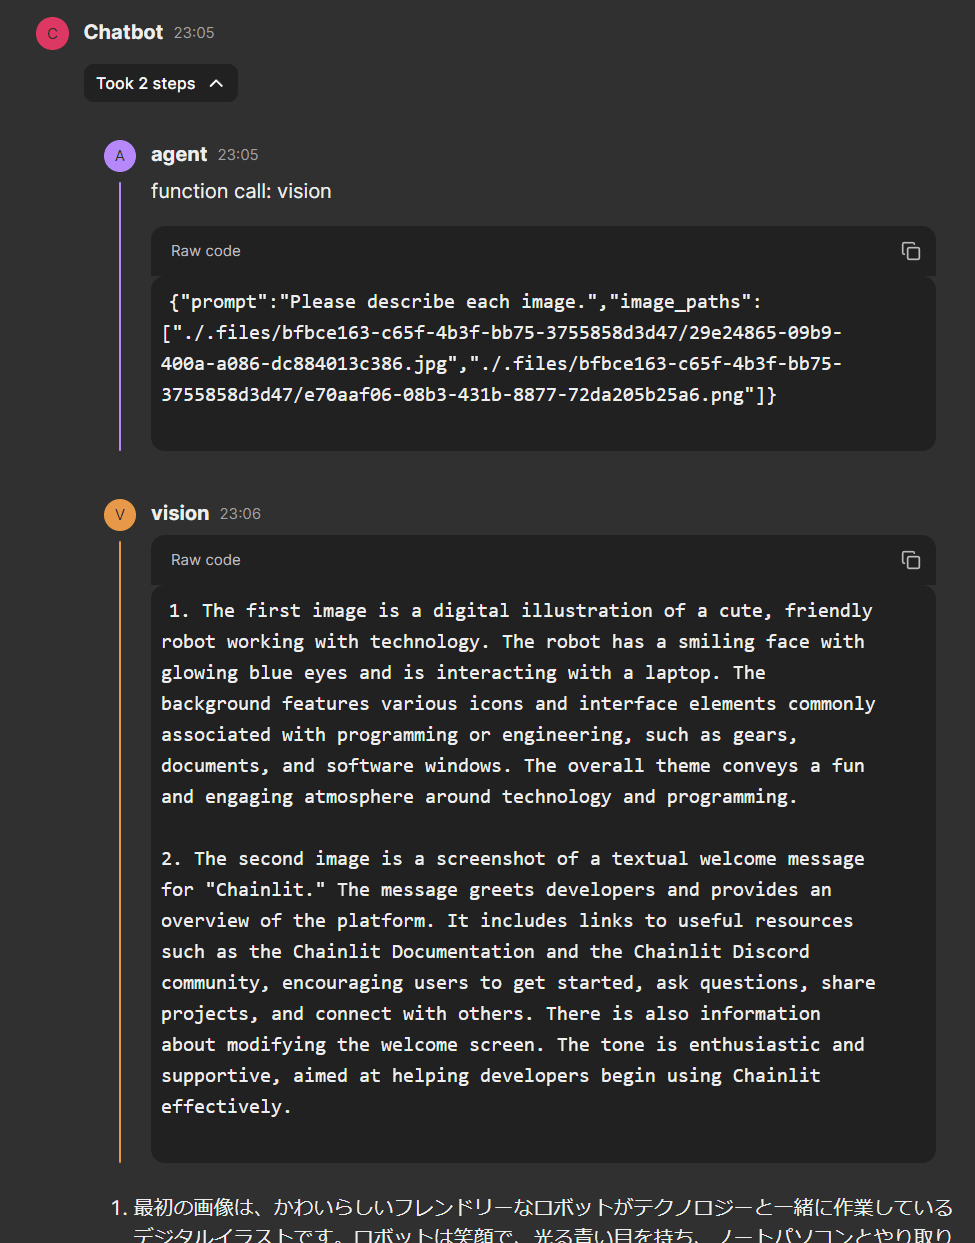
Task: Click the 23:05 timestamp beside agent
Action: click(238, 155)
